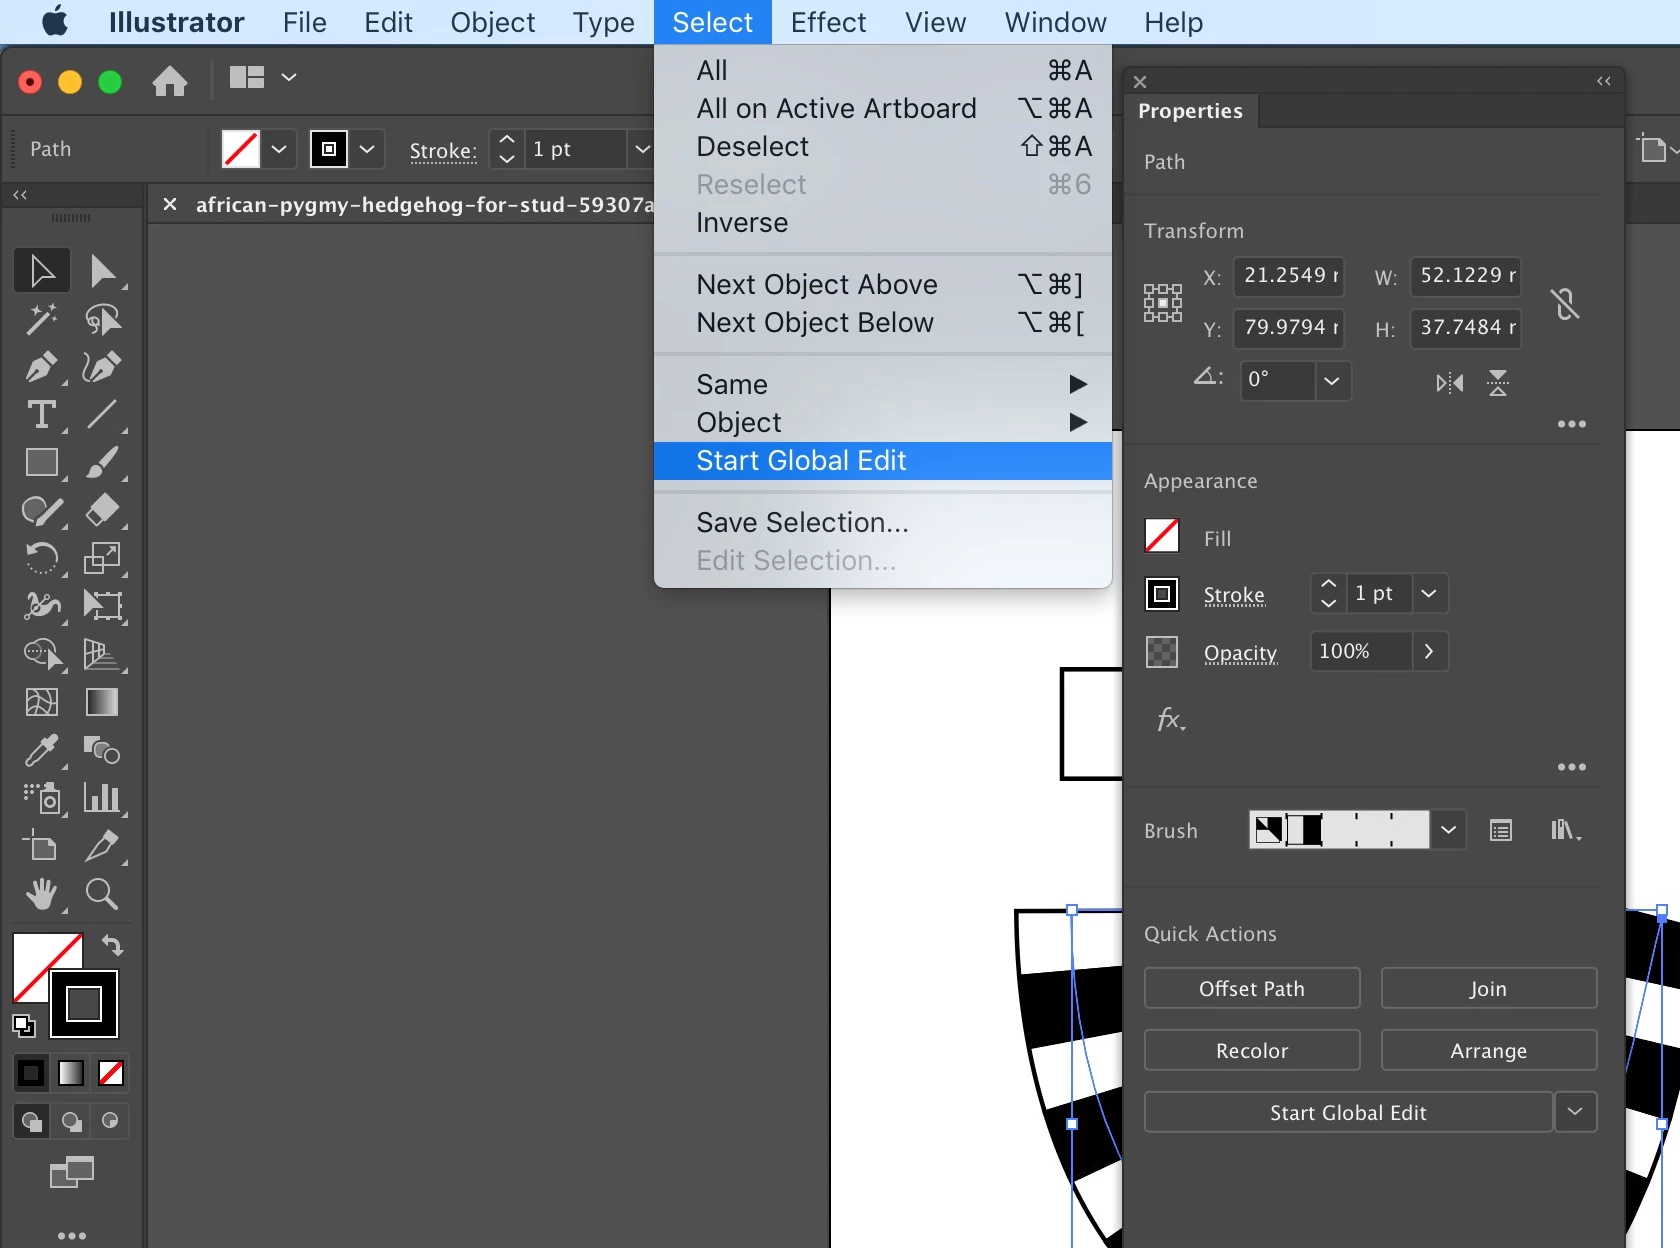Screen dimensions: 1680x1248
Task: Select the Rotate tool
Action: point(42,558)
